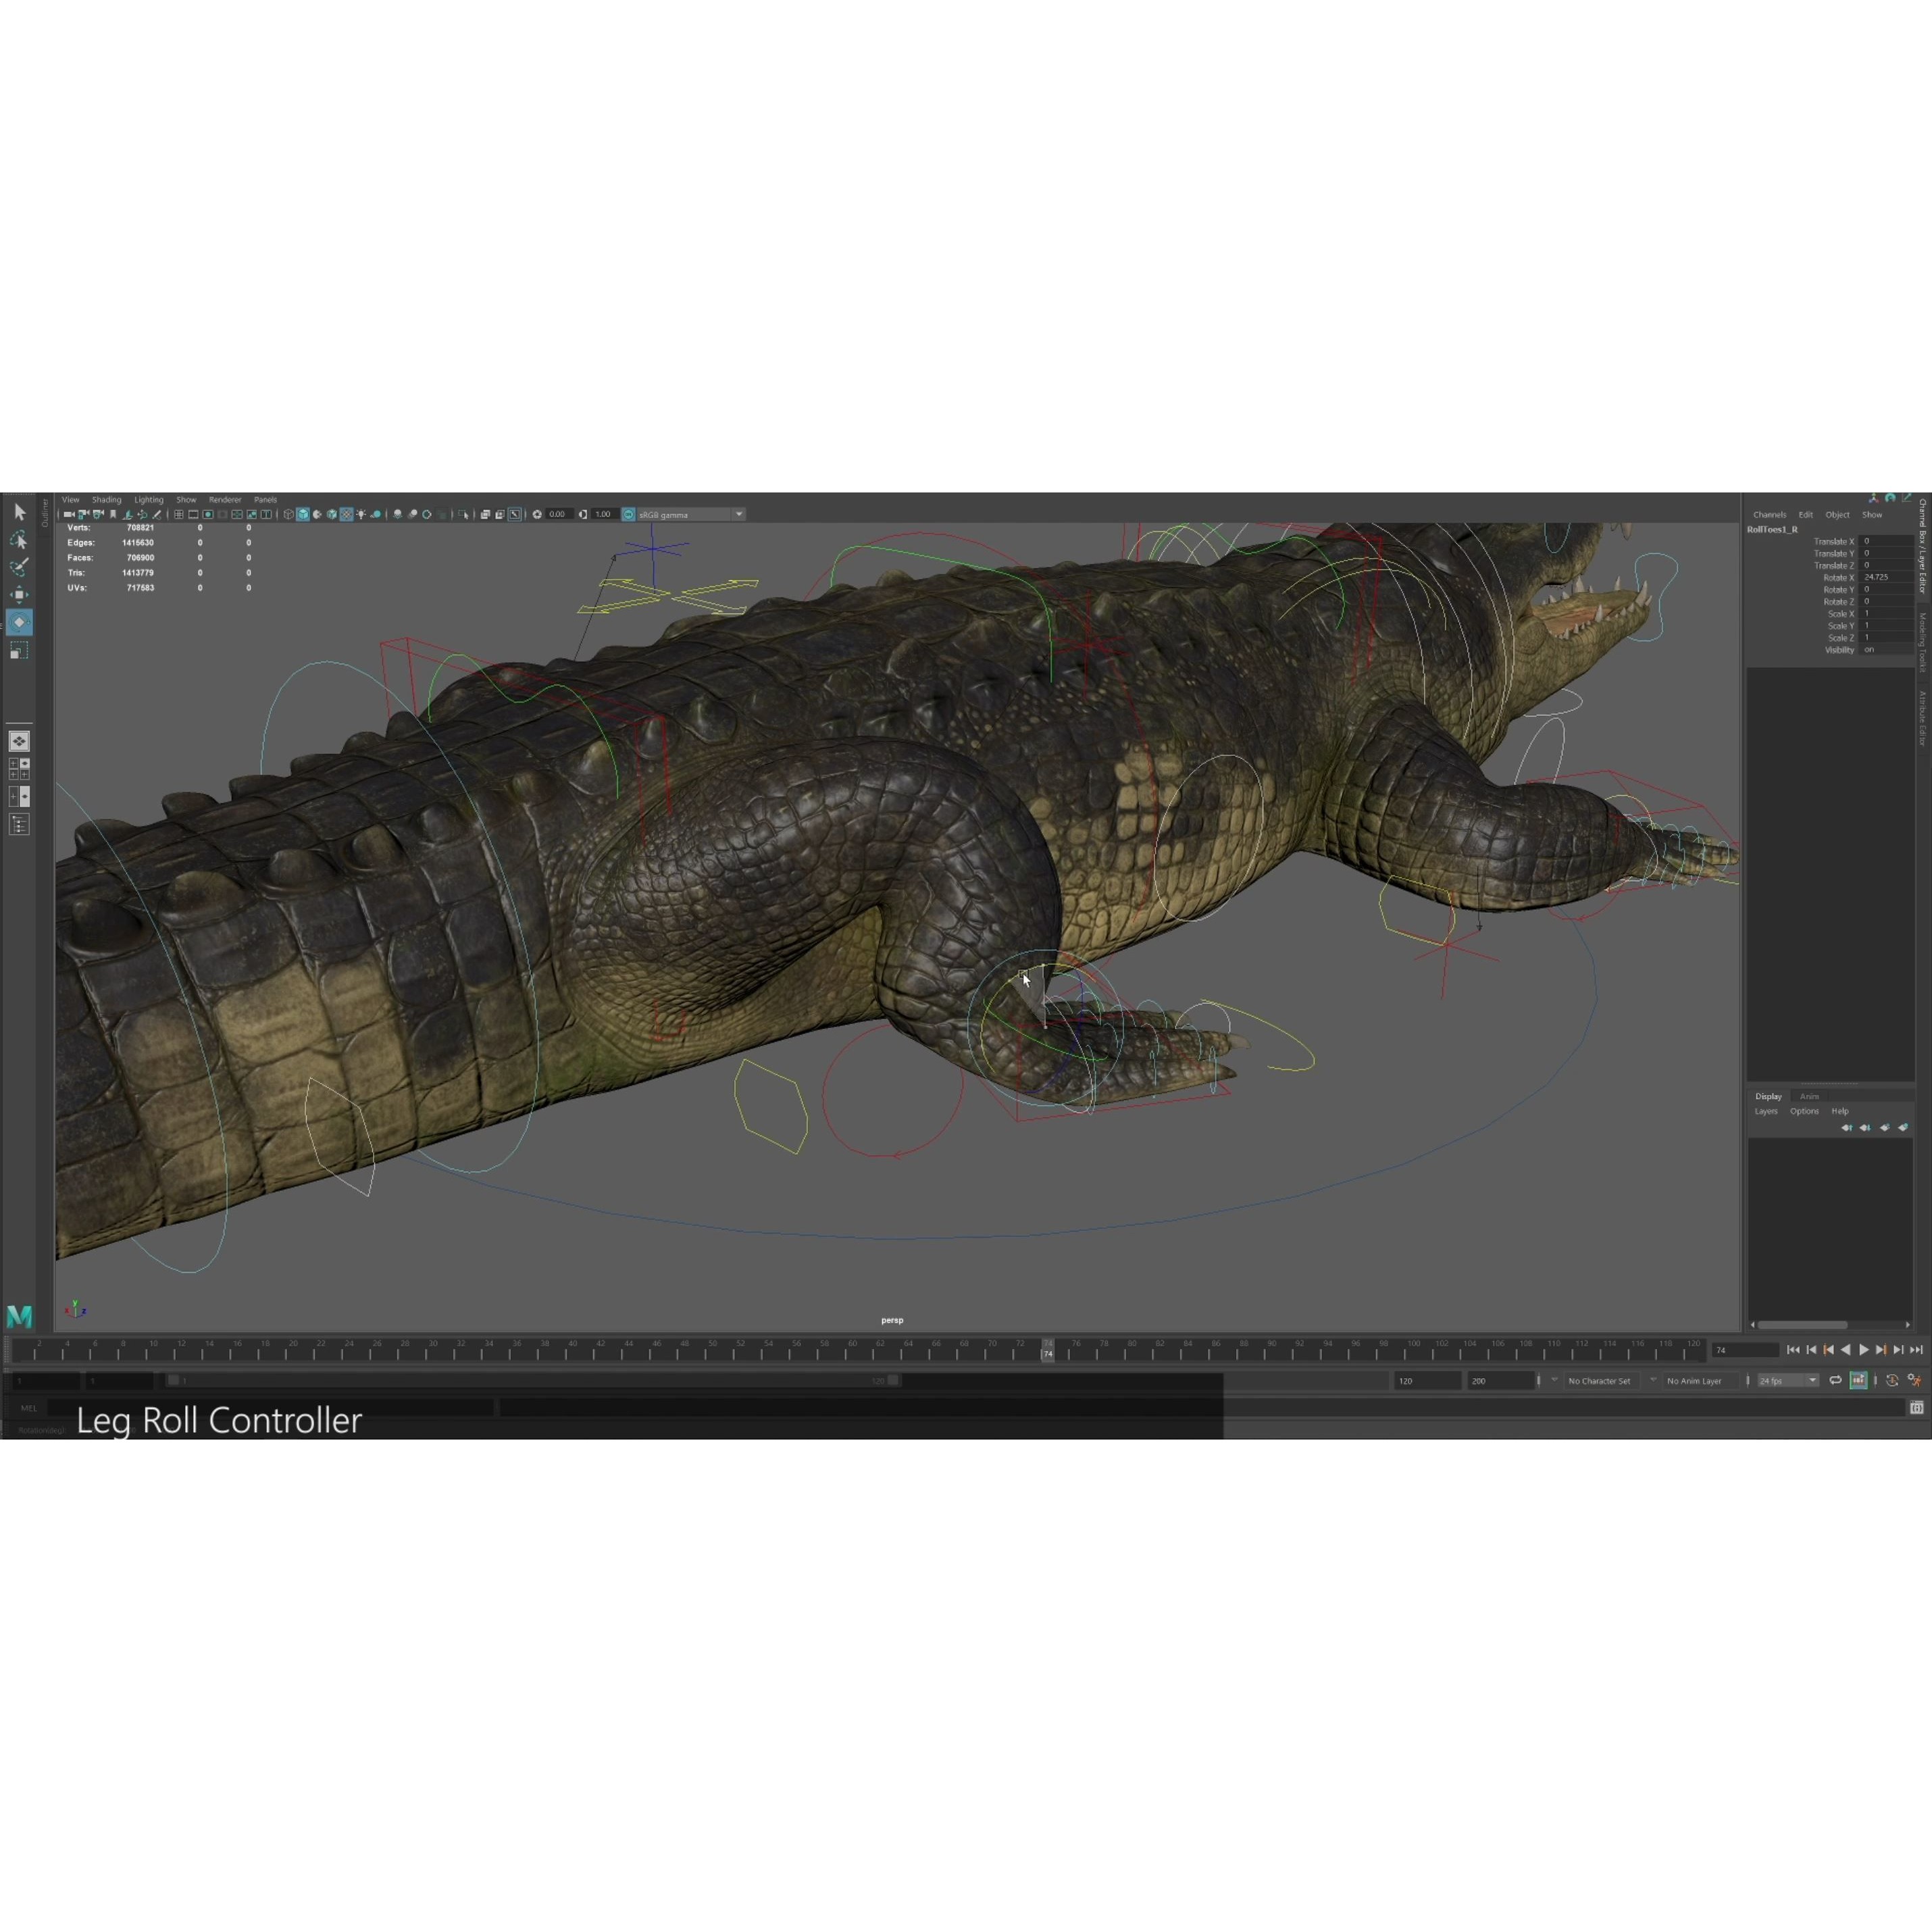The height and width of the screenshot is (1932, 1932).
Task: Open the Attribute Editor side tab
Action: 1922,718
